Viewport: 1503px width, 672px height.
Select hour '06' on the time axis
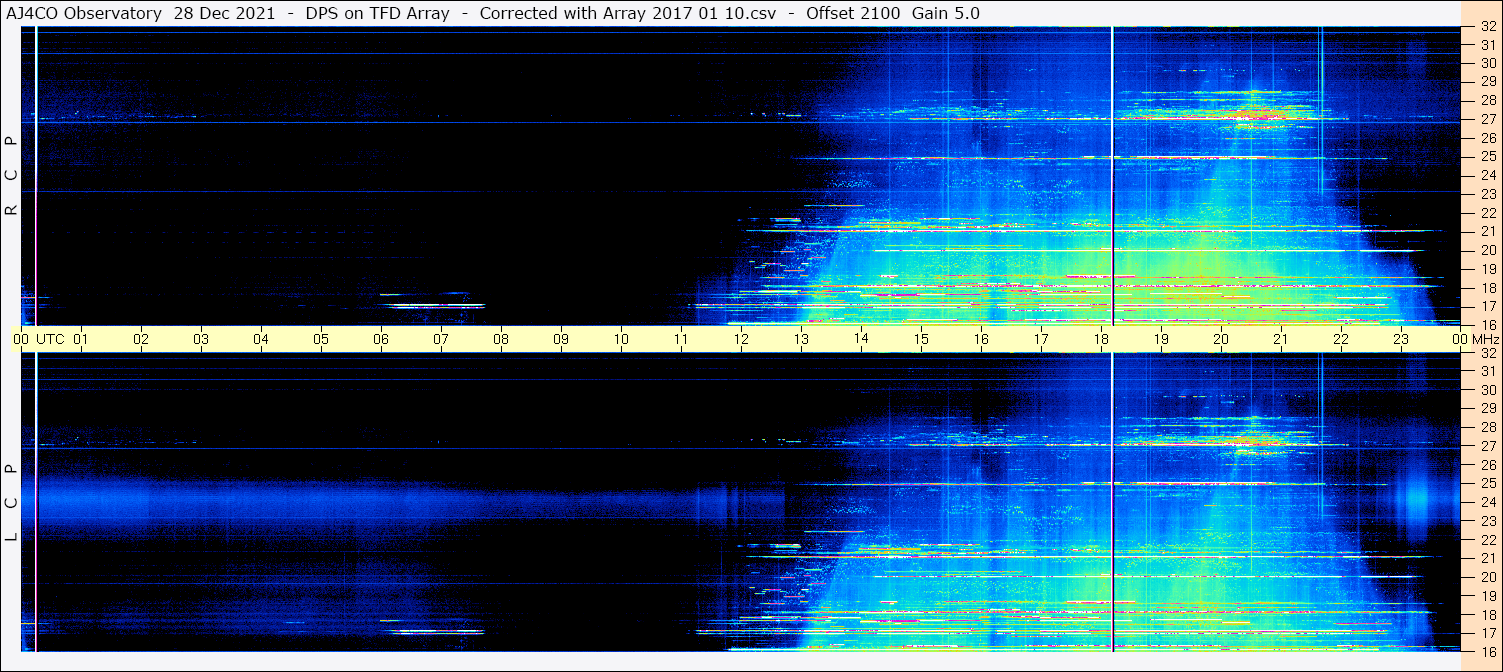coord(381,339)
